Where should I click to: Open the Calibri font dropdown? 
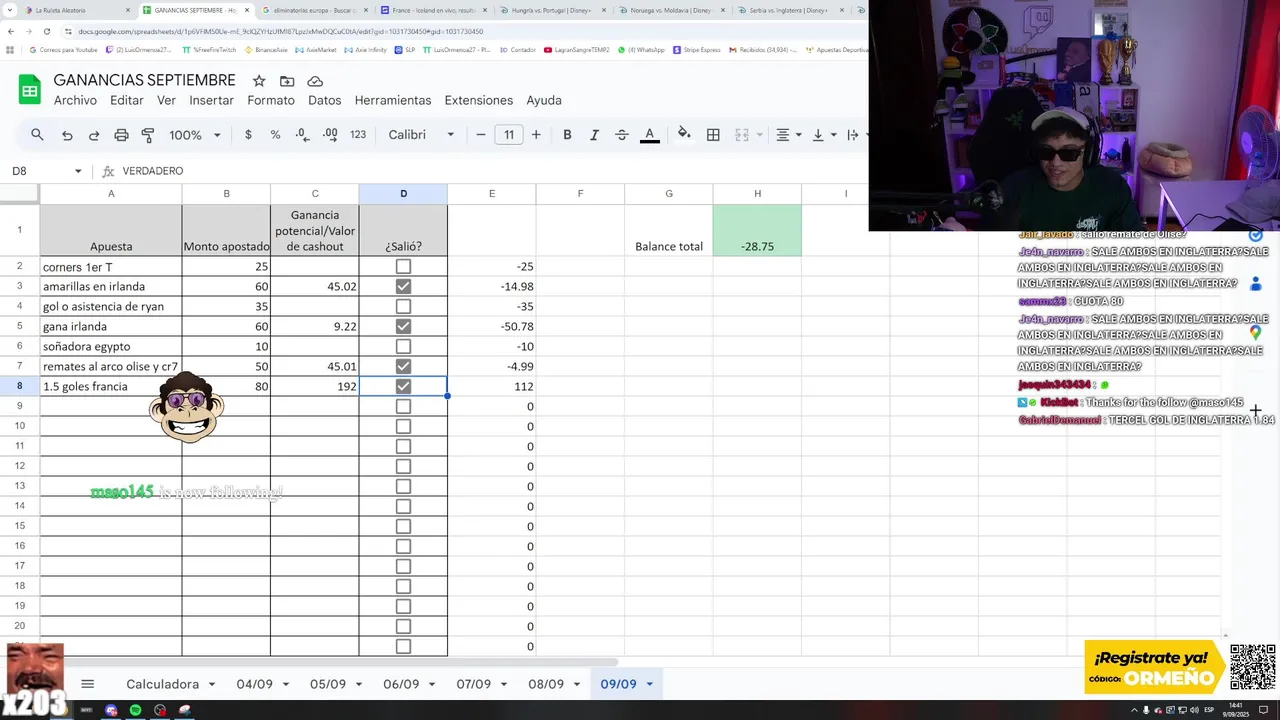[x=421, y=135]
